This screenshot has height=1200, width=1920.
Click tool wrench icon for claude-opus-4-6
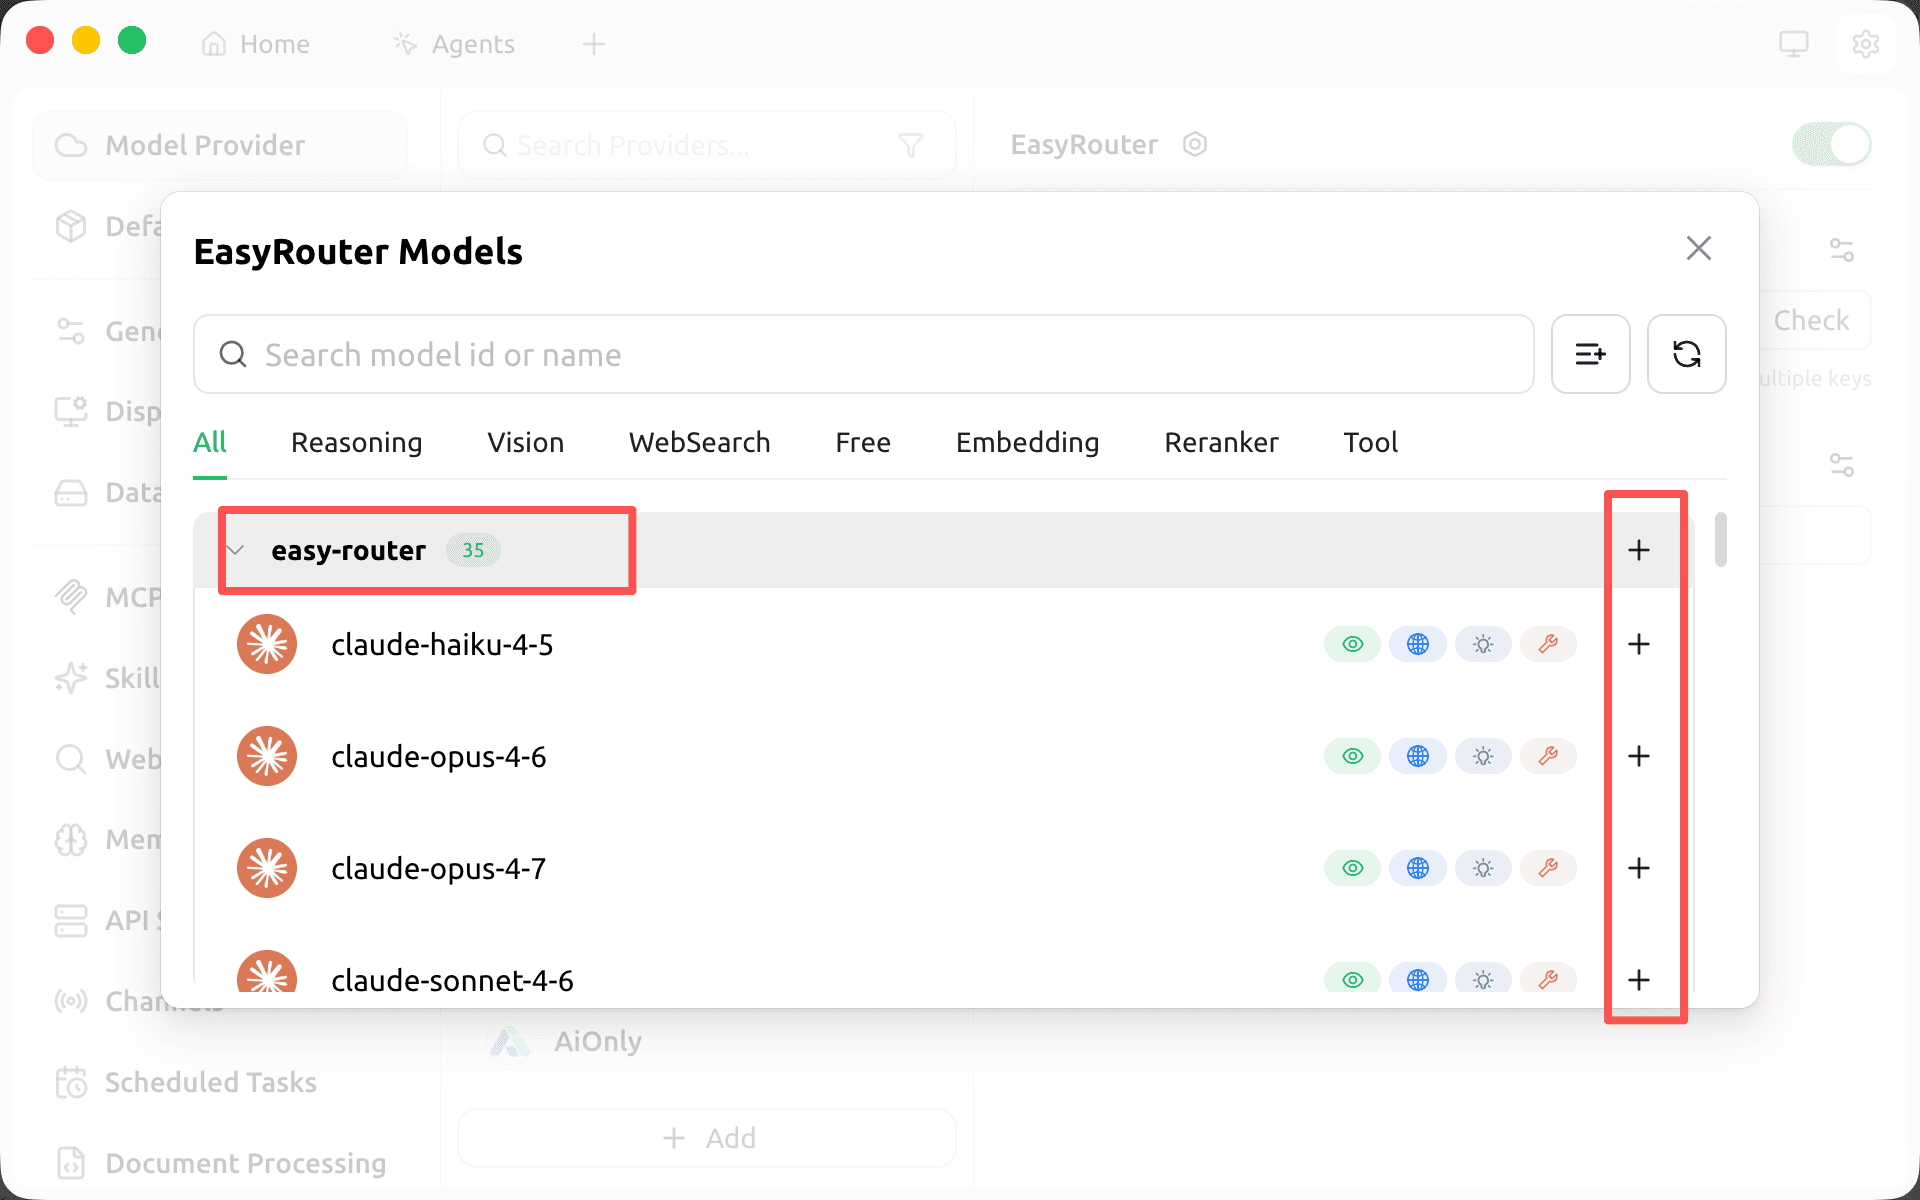tap(1548, 756)
